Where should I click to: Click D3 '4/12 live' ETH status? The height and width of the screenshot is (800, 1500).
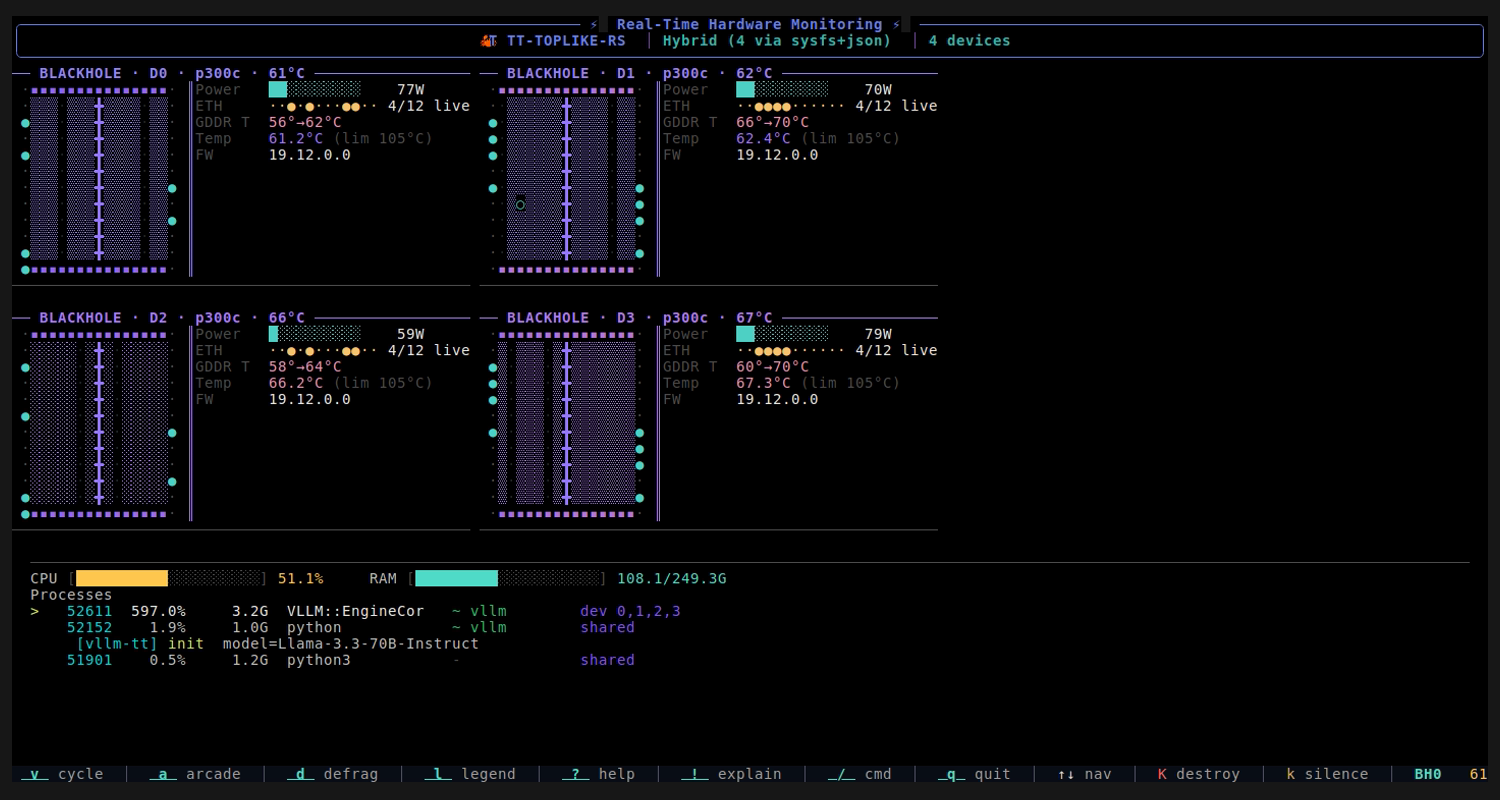pos(897,351)
